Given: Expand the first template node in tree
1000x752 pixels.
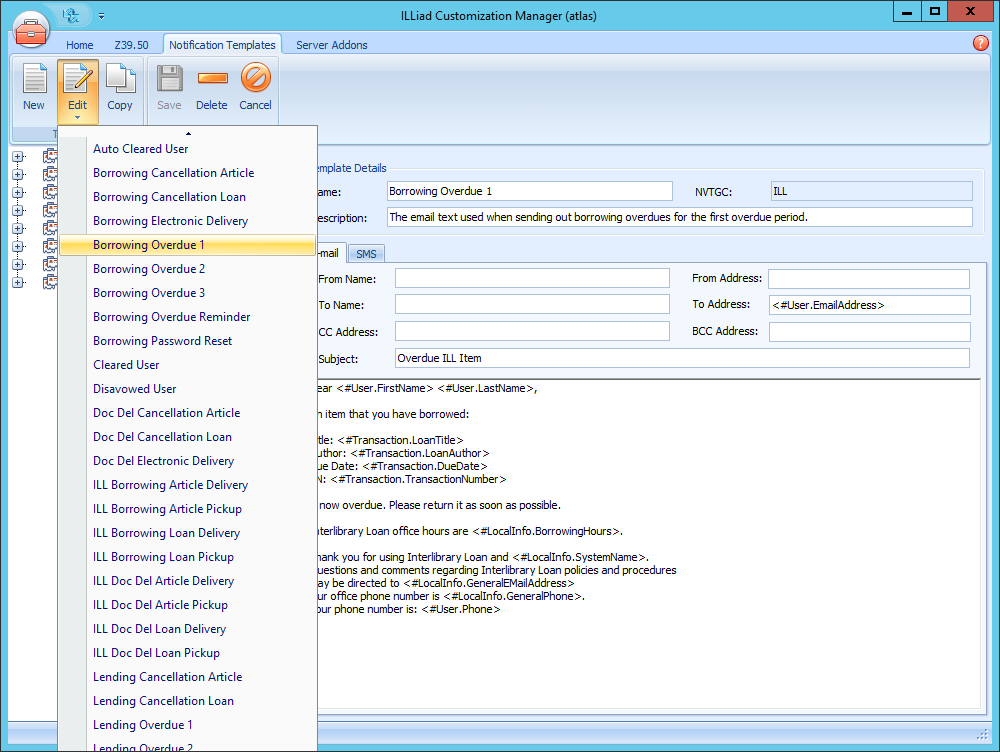Looking at the screenshot, I should 18,155.
